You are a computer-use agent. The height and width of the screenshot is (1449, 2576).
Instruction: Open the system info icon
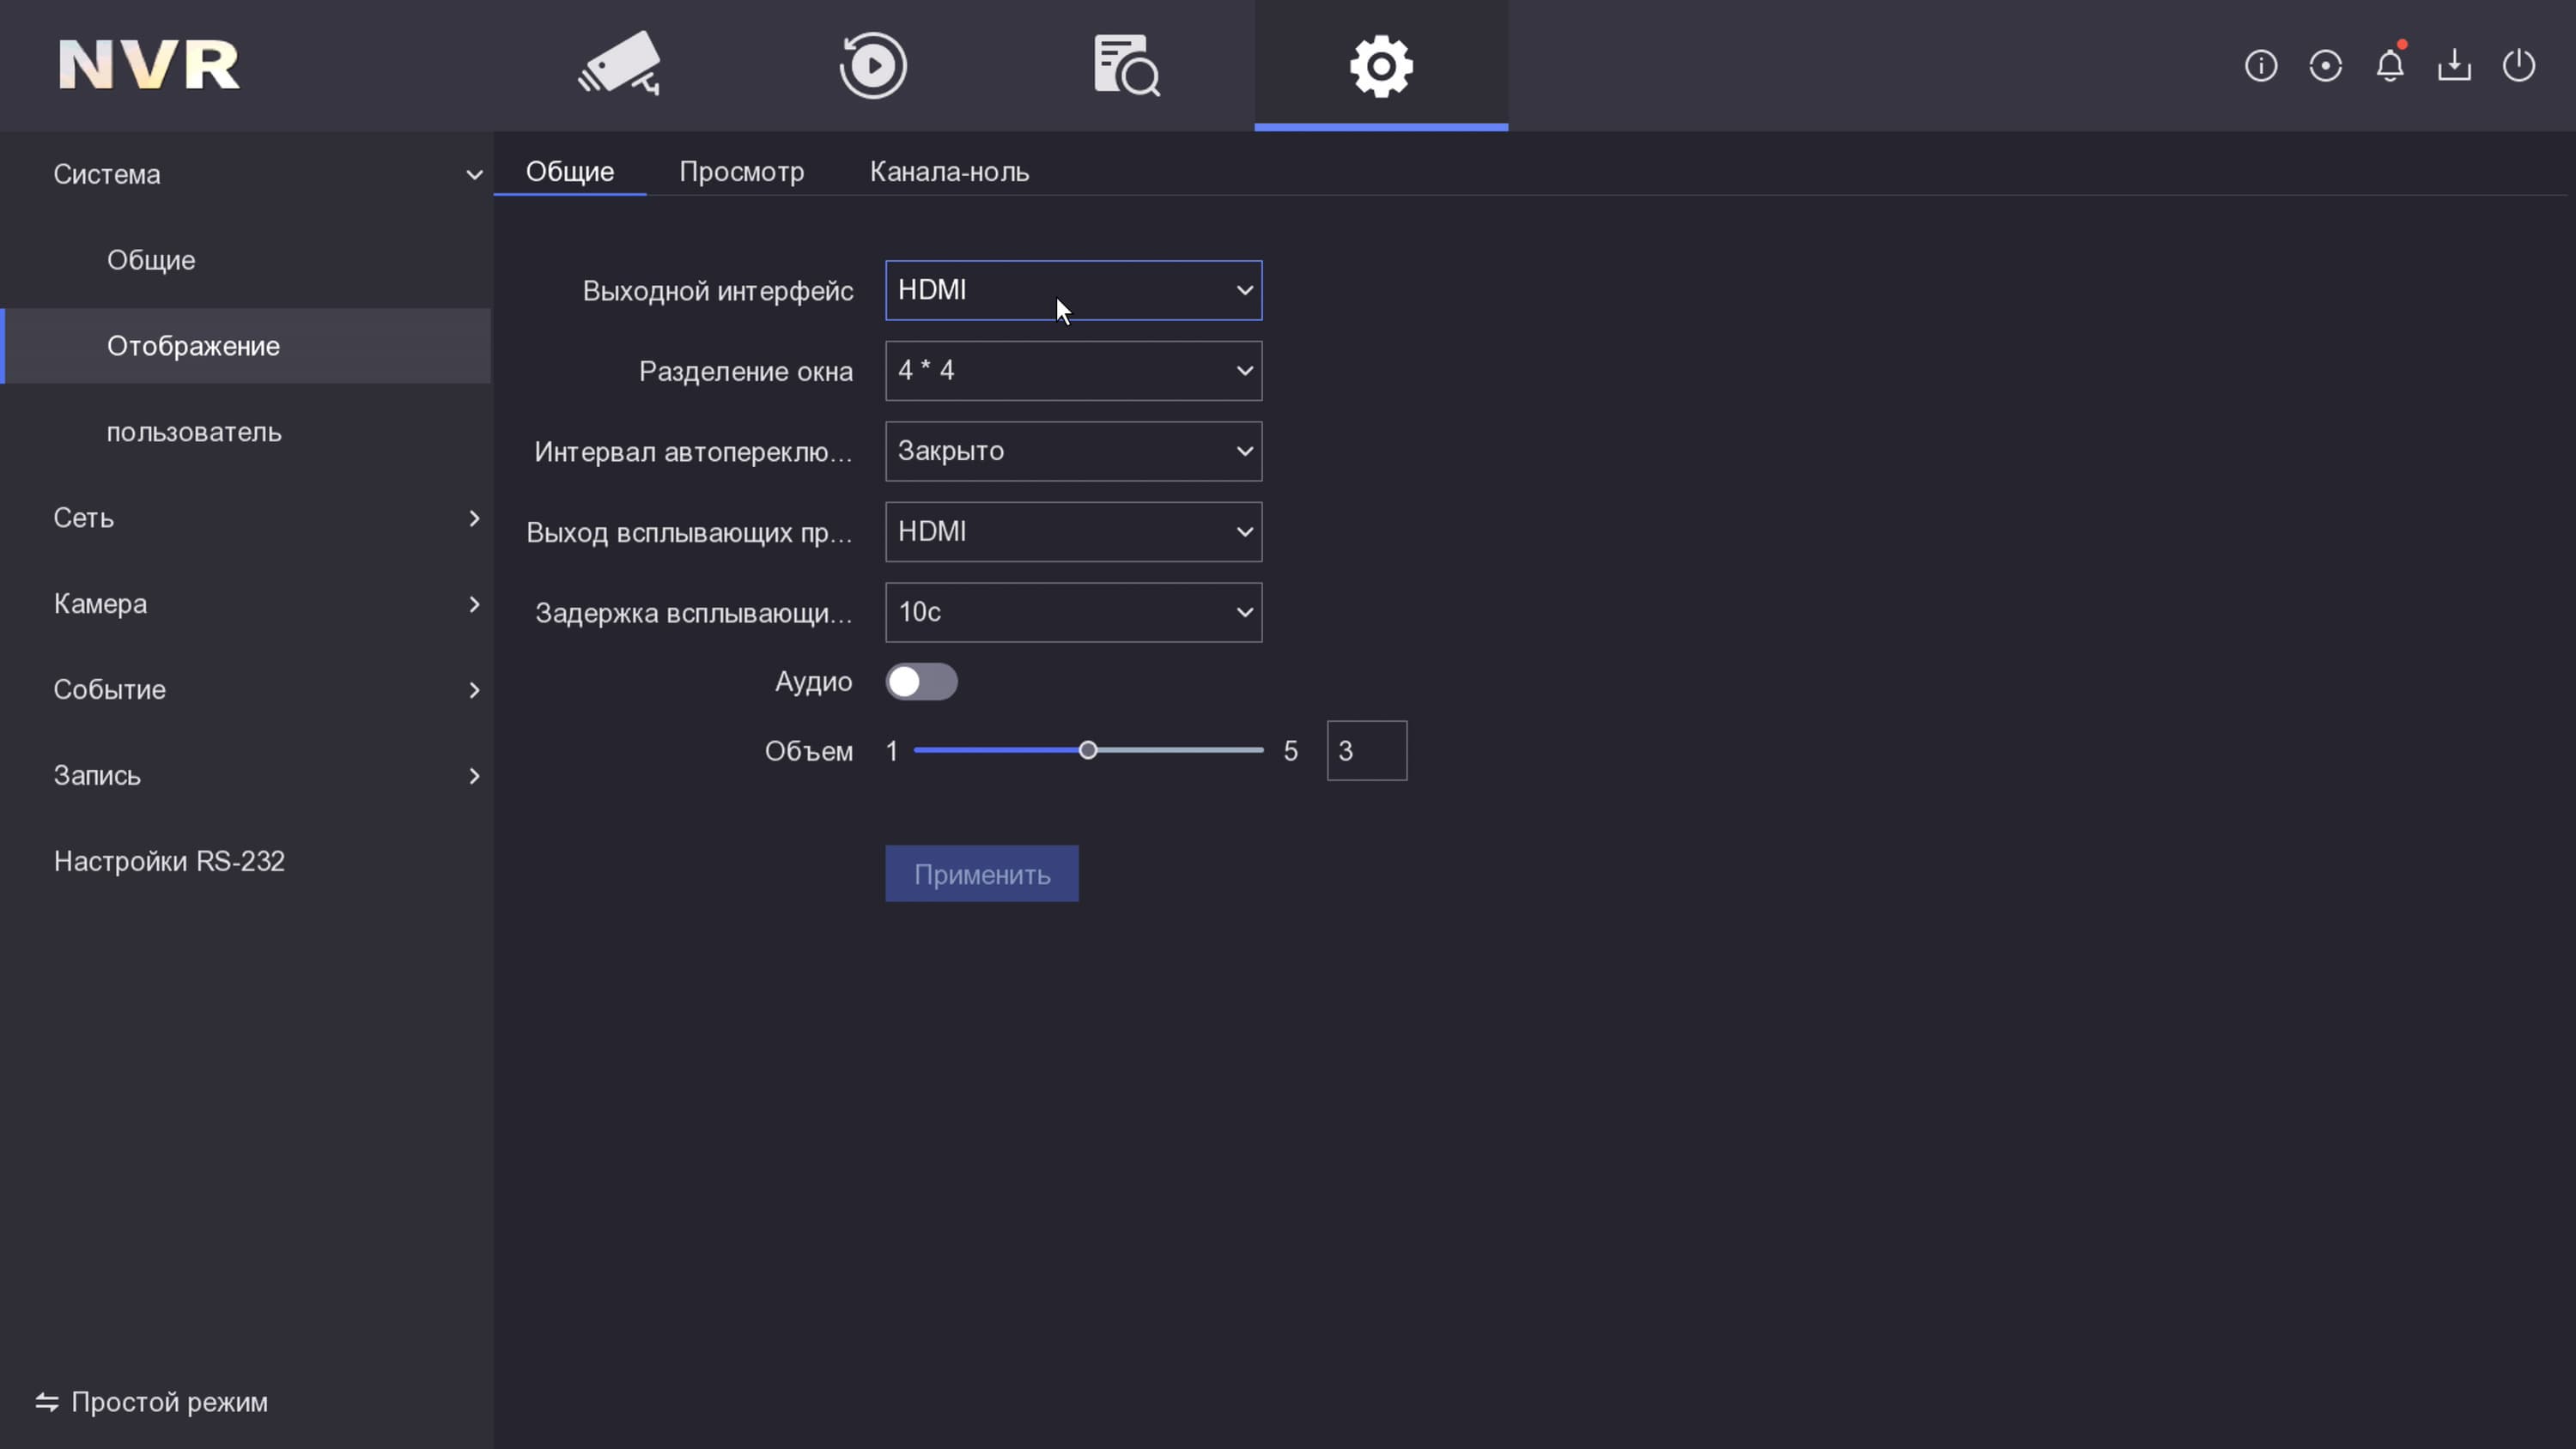(2260, 66)
